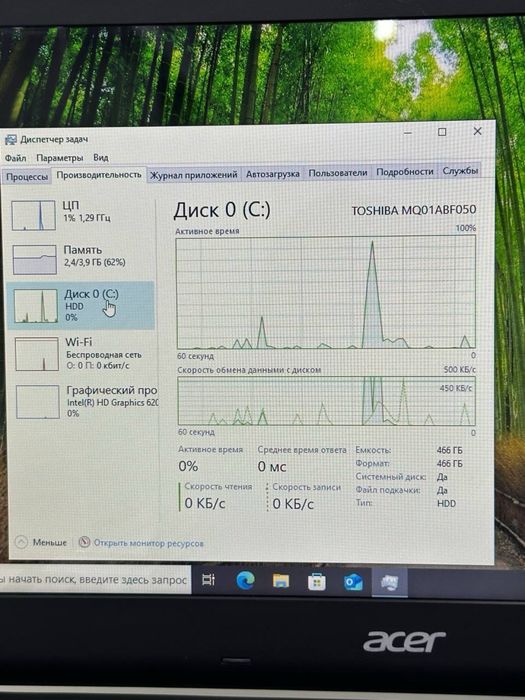Close the Task Manager window
This screenshot has width=525, height=700.
477,131
